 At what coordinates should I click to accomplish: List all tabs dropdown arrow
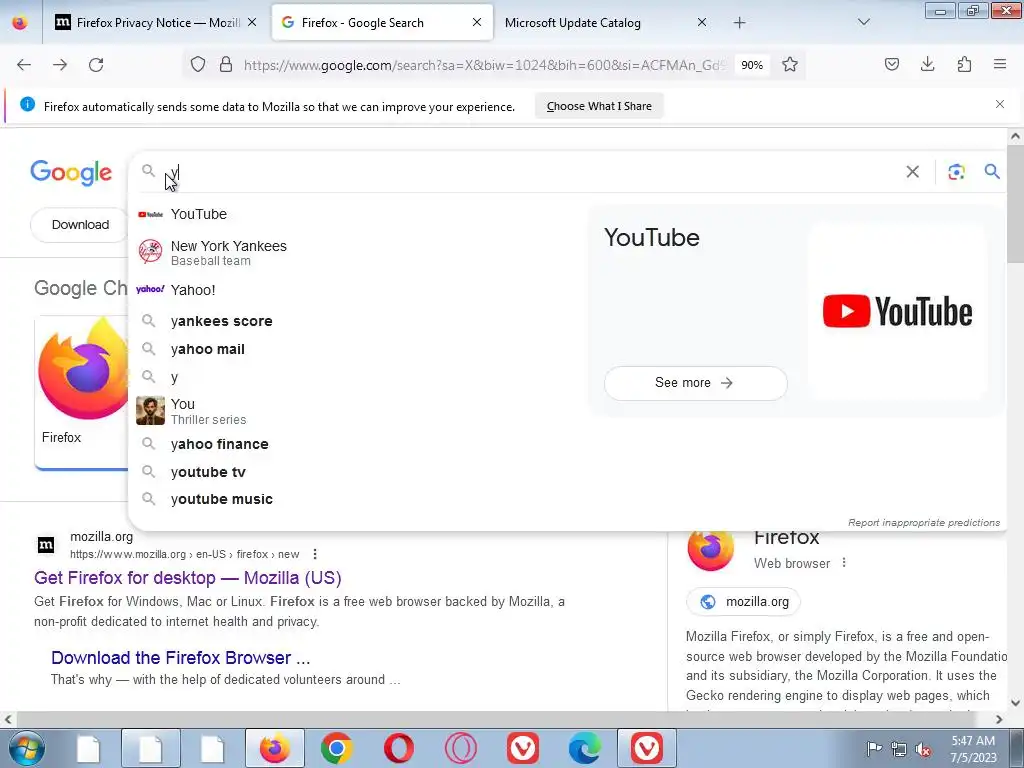click(863, 23)
